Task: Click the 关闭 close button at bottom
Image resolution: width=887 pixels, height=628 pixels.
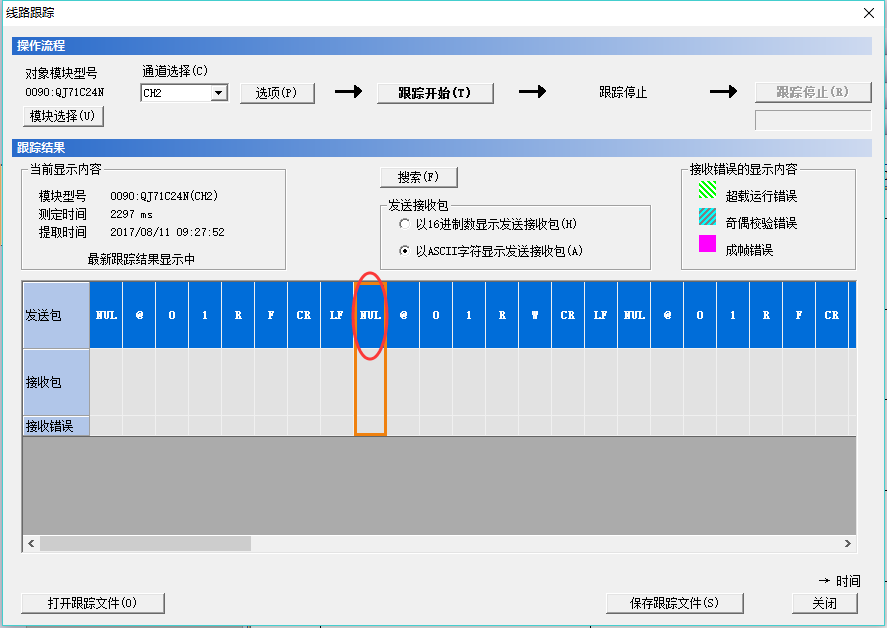Action: coord(825,603)
